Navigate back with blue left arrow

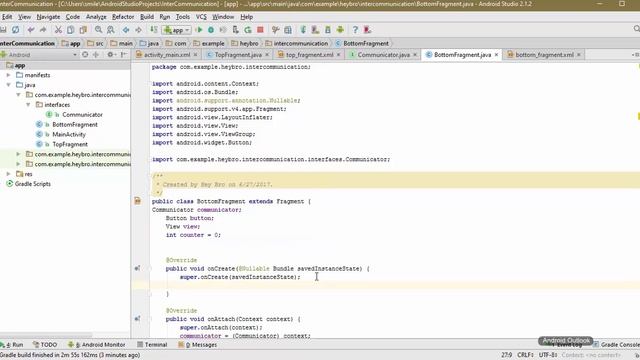point(126,30)
